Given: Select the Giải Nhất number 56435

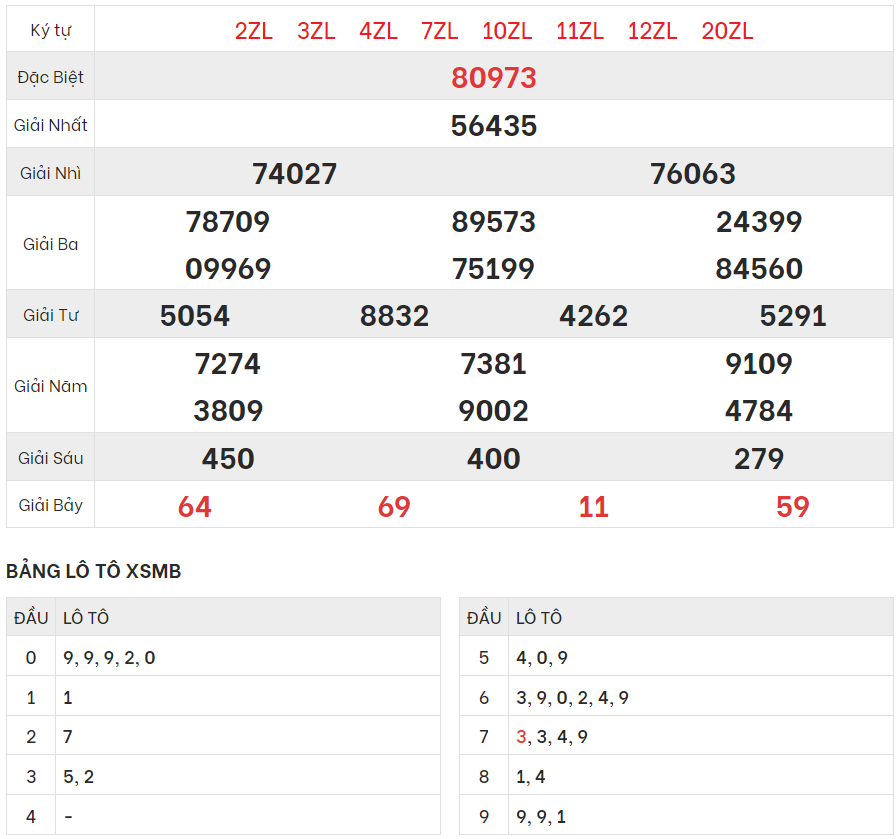Looking at the screenshot, I should coord(494,125).
